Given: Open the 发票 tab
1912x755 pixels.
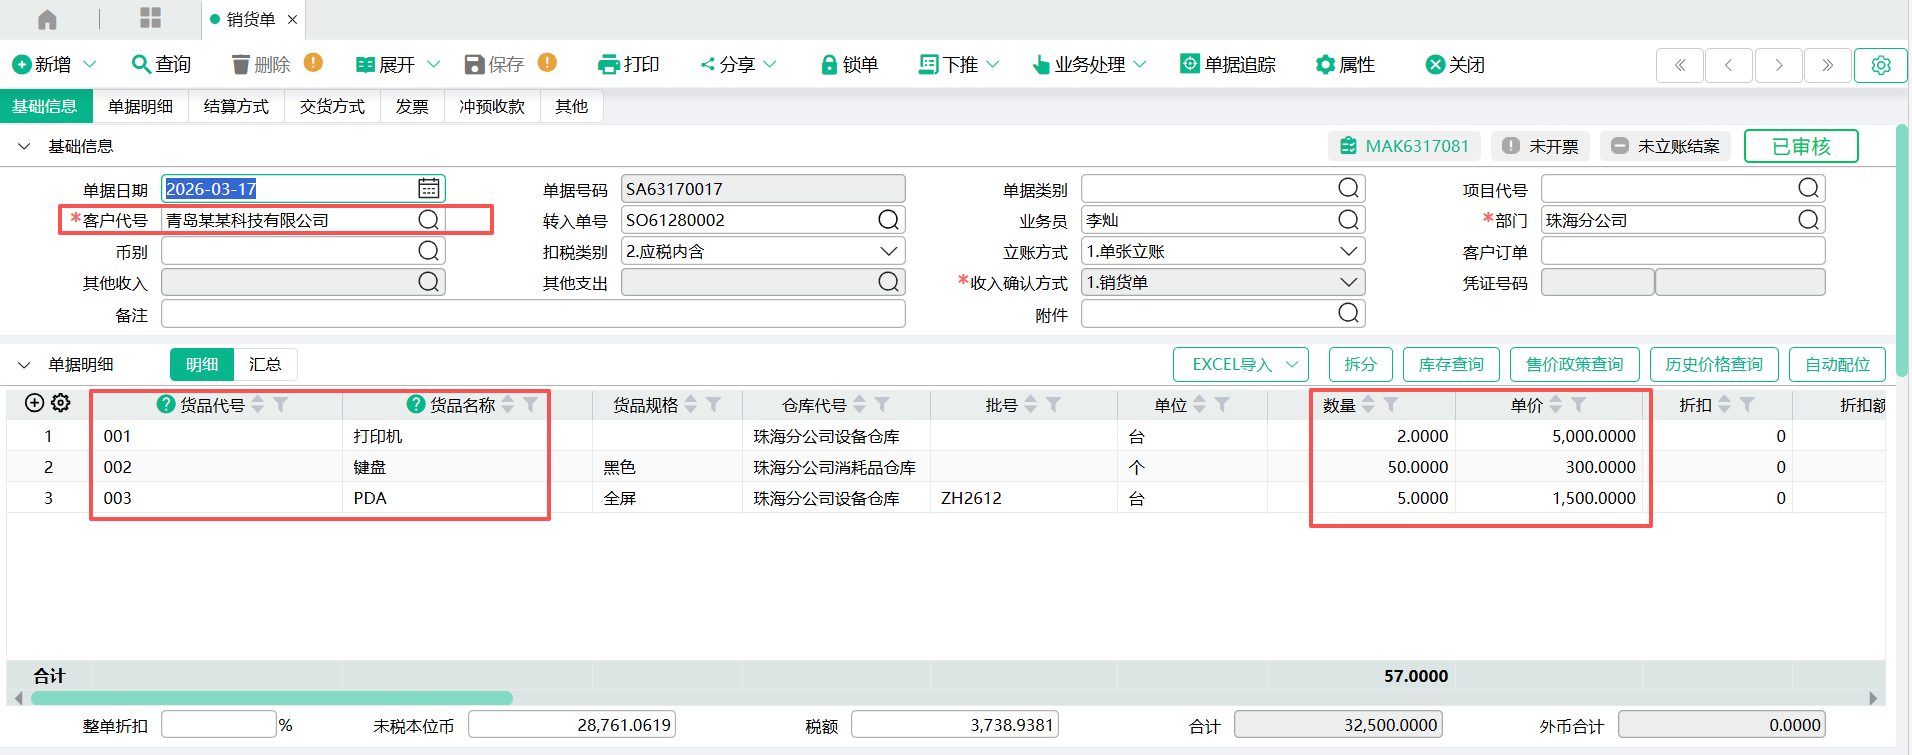Looking at the screenshot, I should click(x=412, y=106).
